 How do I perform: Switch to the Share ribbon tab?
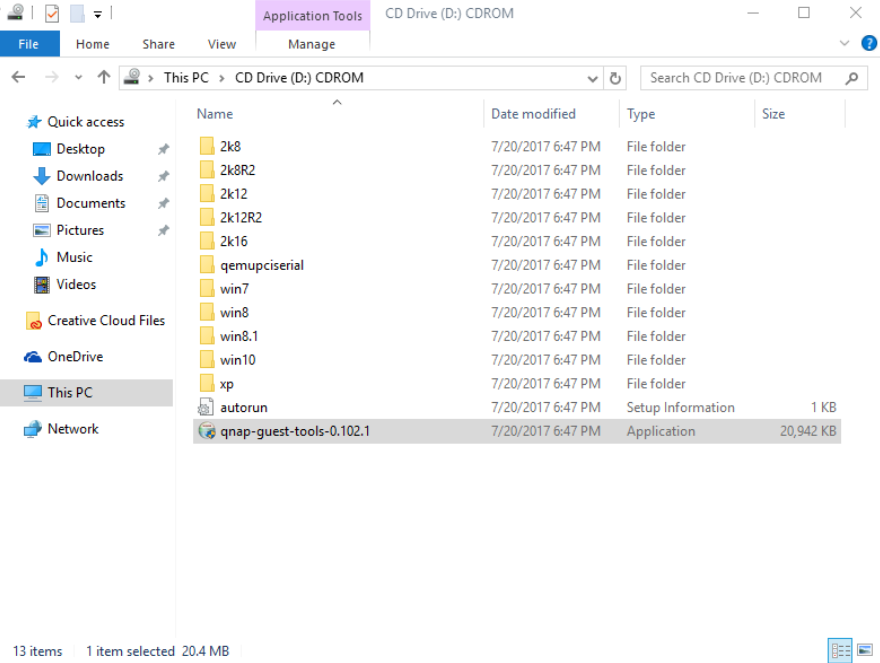tap(158, 44)
